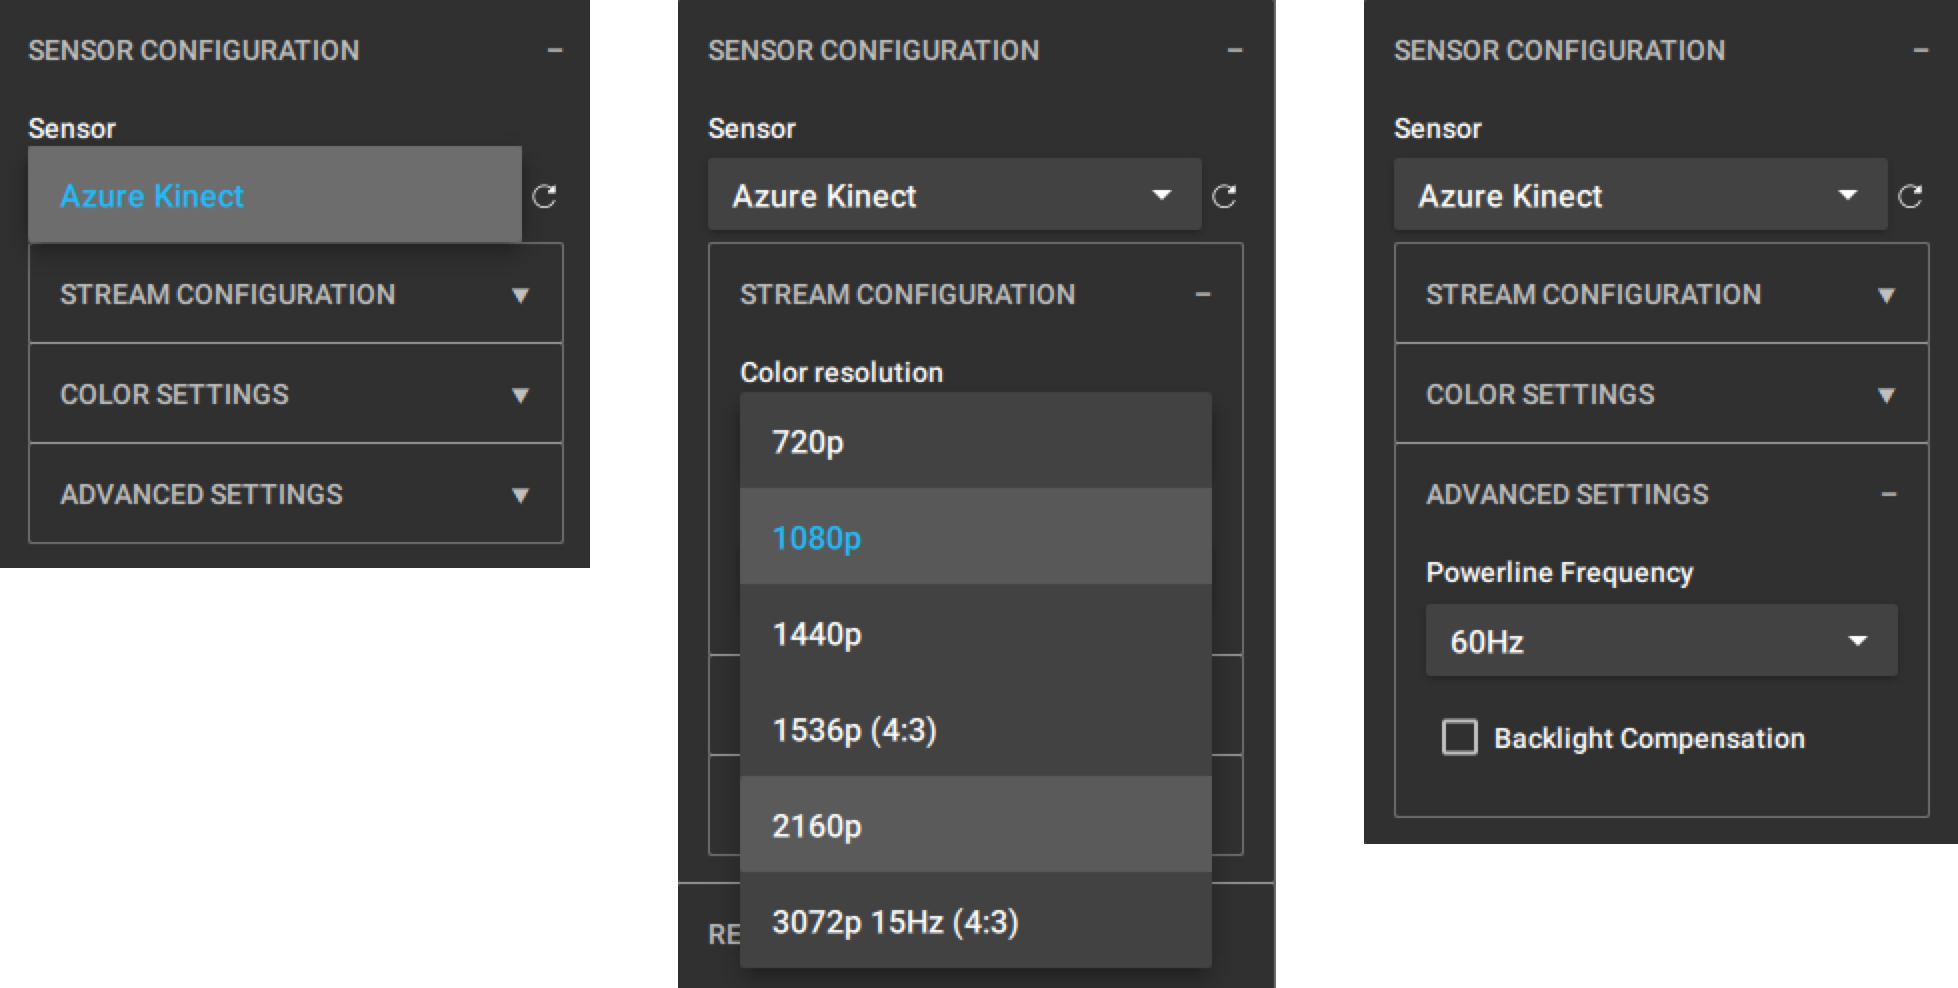The width and height of the screenshot is (1958, 988).
Task: Click the refresh icon beside the highlighted blue Azure Kinect option
Action: tap(544, 196)
